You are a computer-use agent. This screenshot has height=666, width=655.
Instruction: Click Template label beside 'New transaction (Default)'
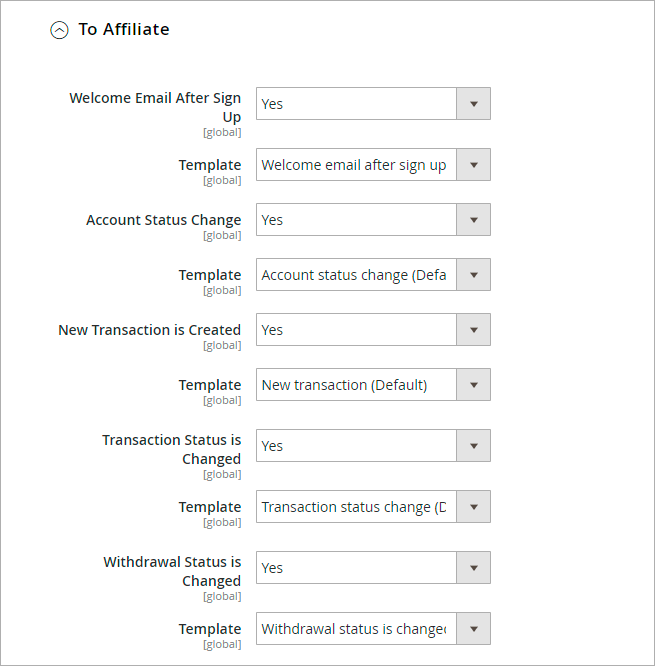(209, 385)
